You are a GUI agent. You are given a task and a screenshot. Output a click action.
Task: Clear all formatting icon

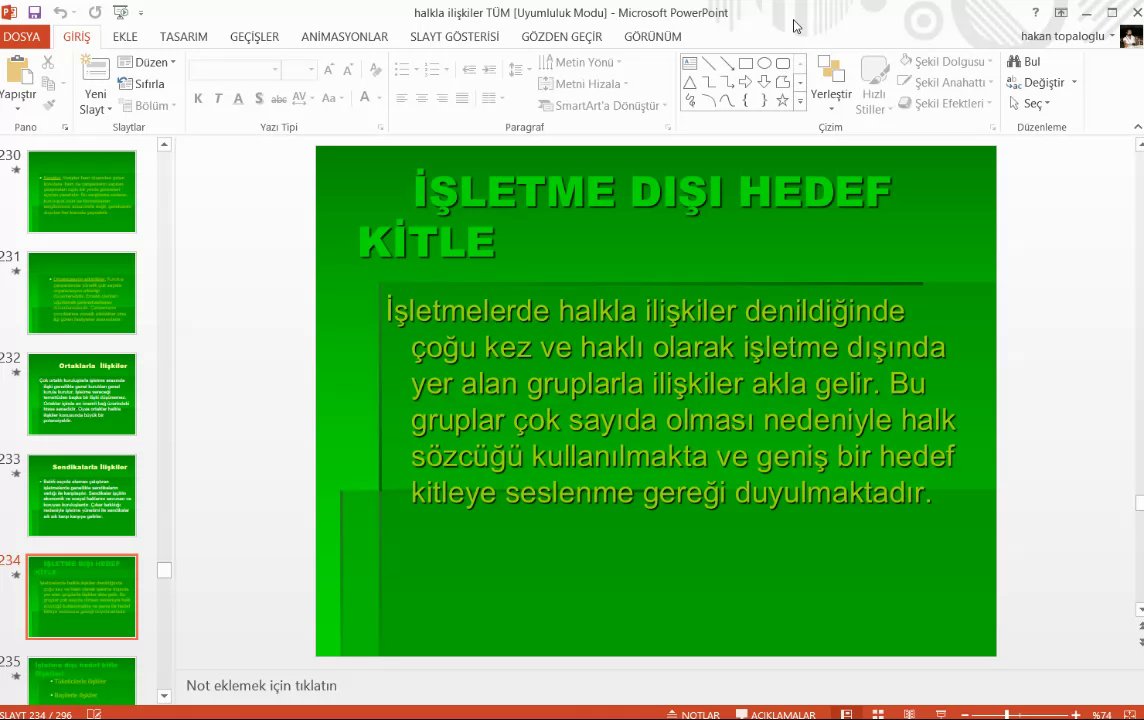375,69
